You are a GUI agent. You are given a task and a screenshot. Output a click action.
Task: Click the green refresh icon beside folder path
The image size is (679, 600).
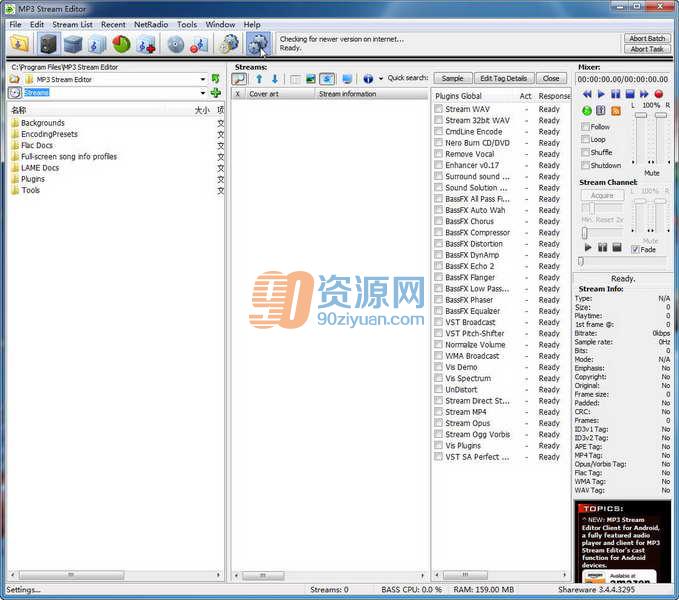tap(215, 79)
